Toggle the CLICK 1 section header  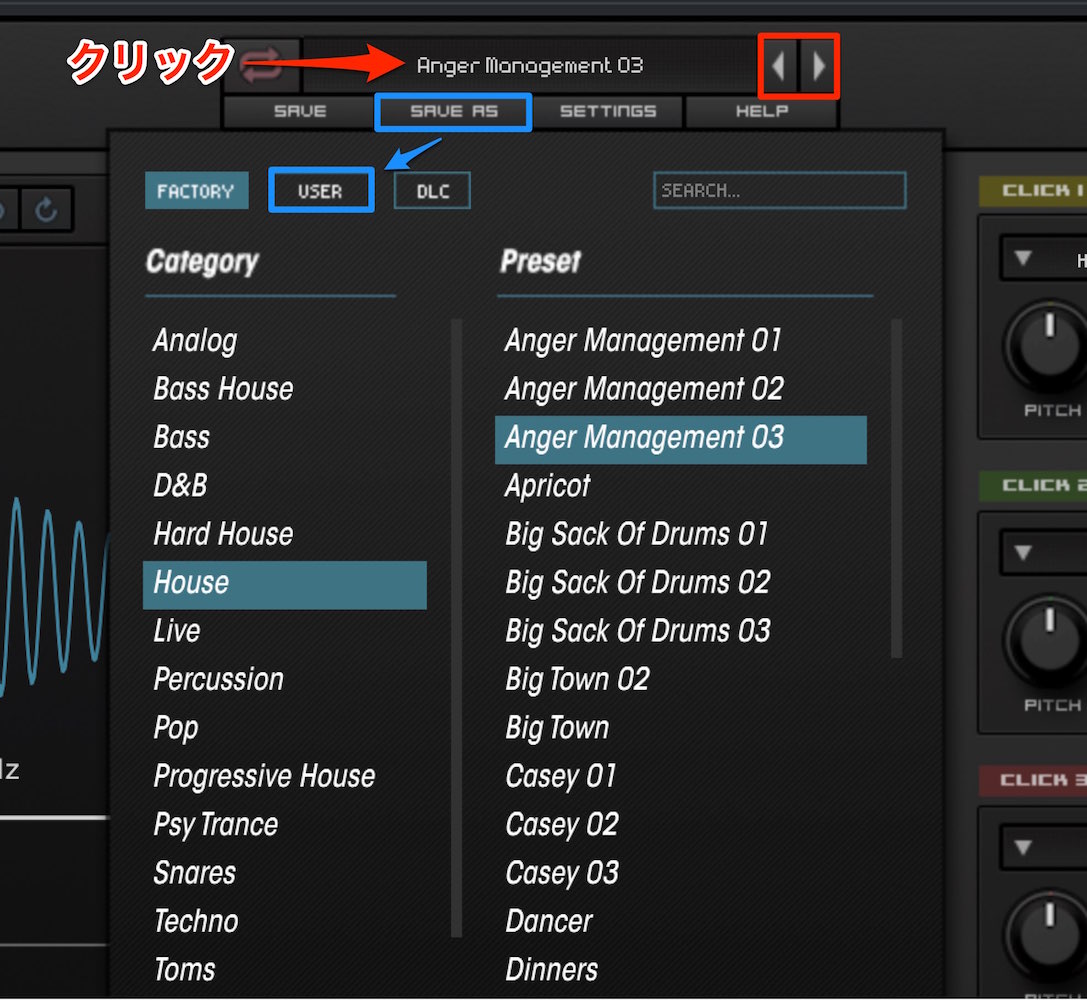click(1033, 191)
